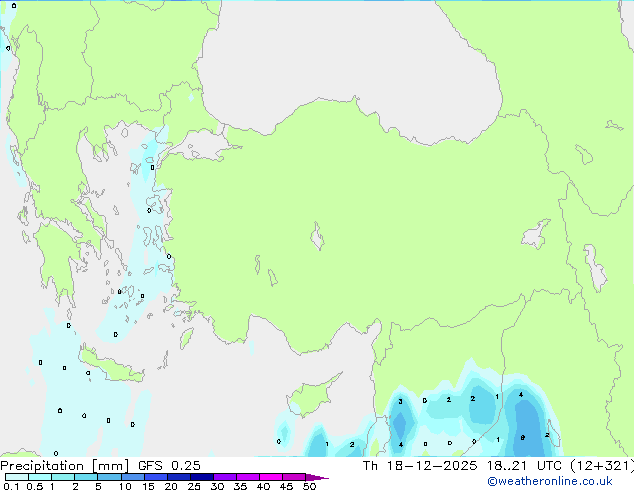Viewport: 634px width, 490px height.
Task: Click the "Th 18-12-2025" date text
Action: pos(420,466)
